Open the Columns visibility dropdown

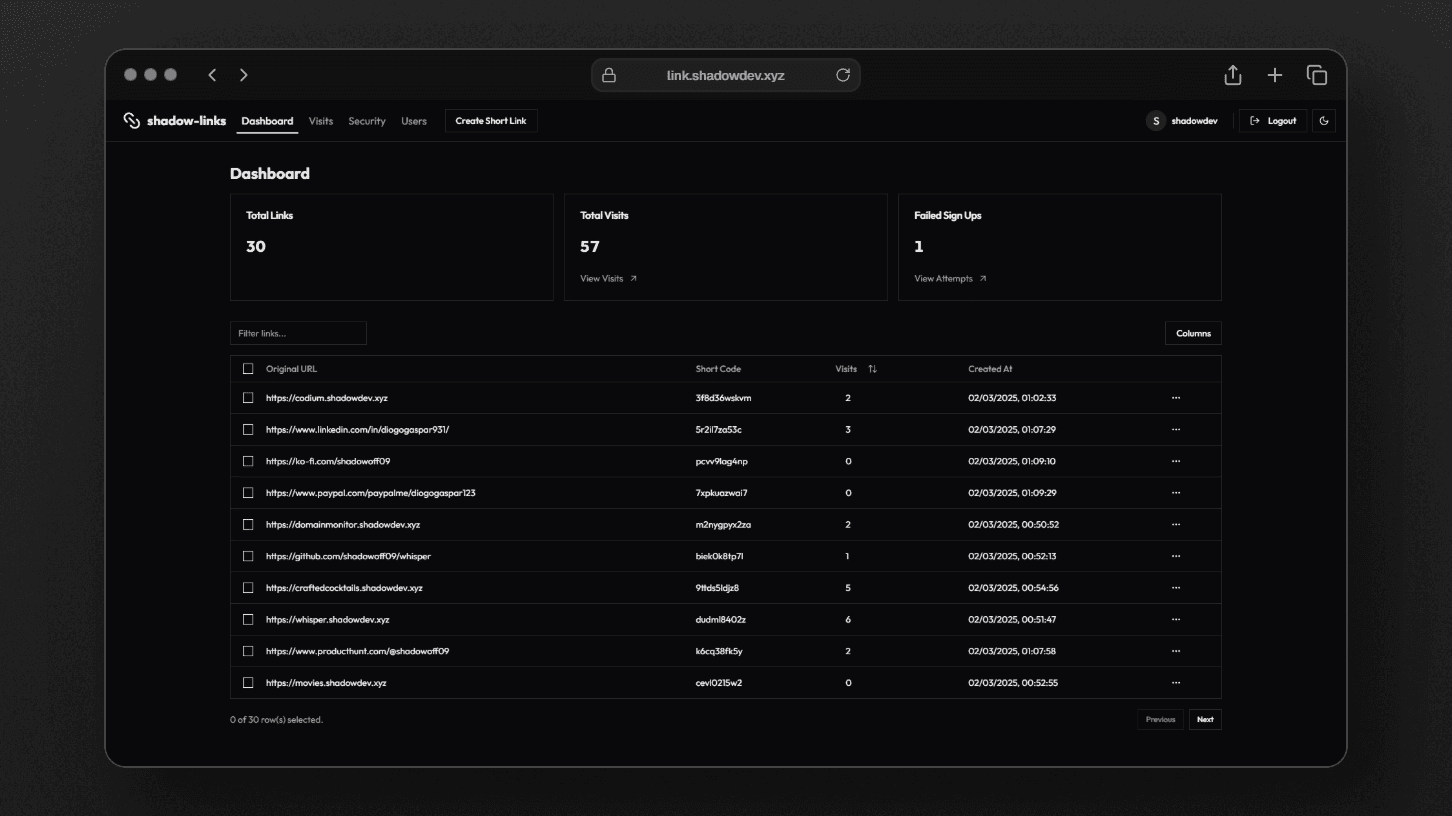1193,333
